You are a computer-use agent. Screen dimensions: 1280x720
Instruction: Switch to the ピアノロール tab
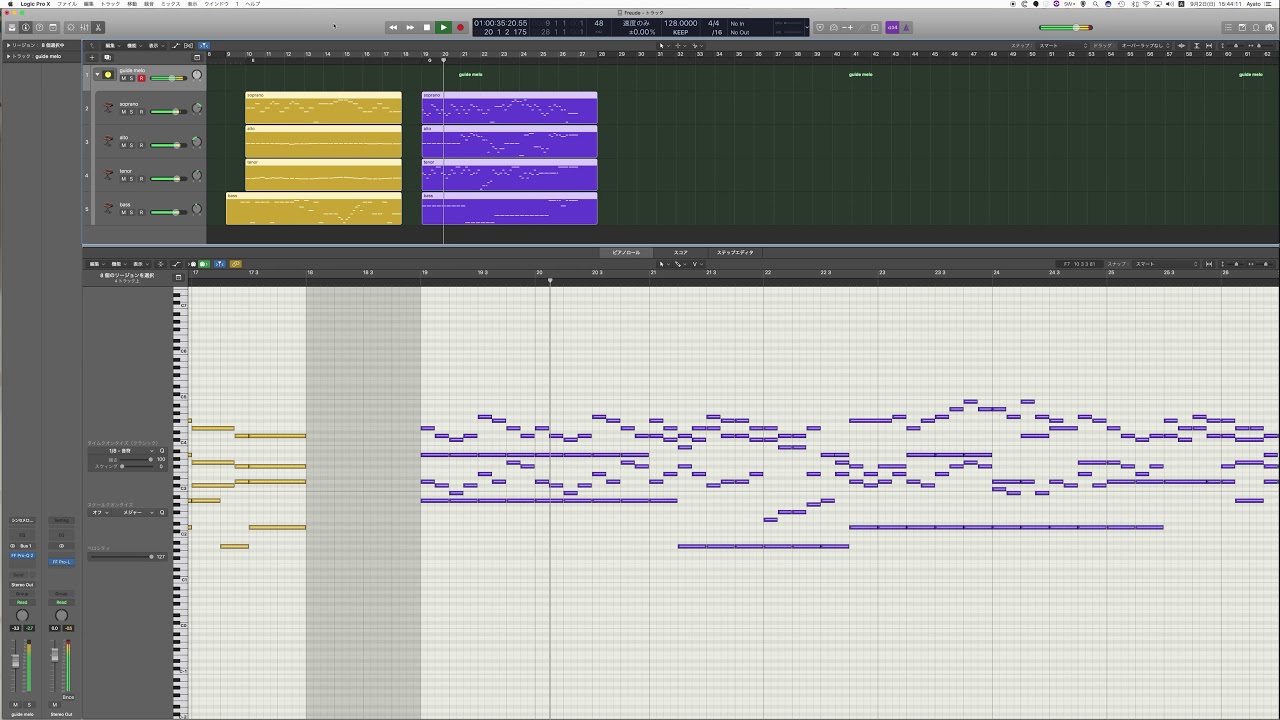click(x=626, y=252)
